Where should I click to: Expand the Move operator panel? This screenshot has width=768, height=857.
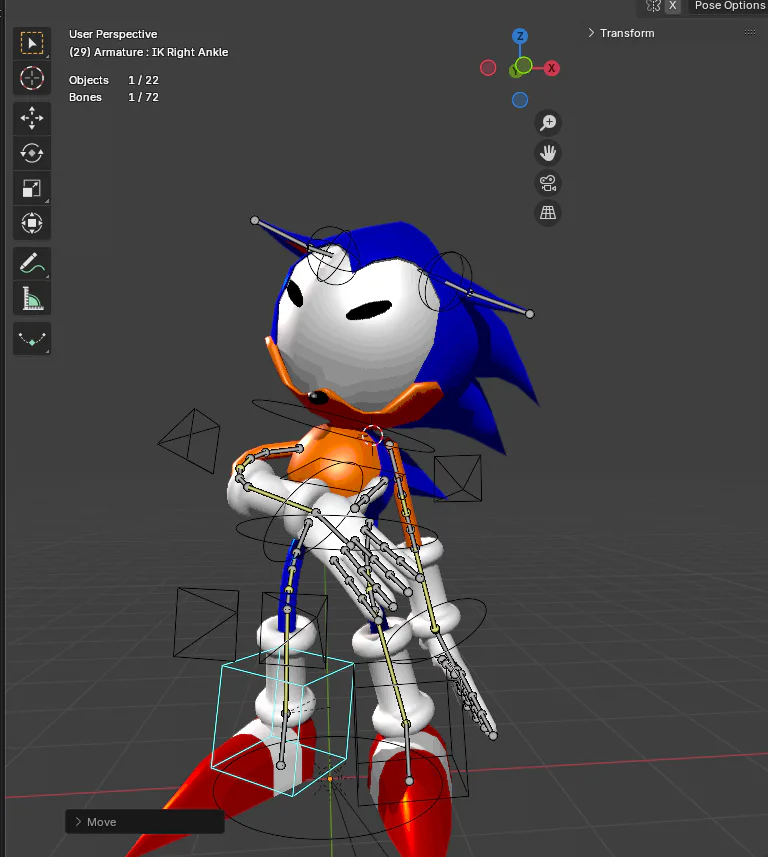pyautogui.click(x=145, y=822)
